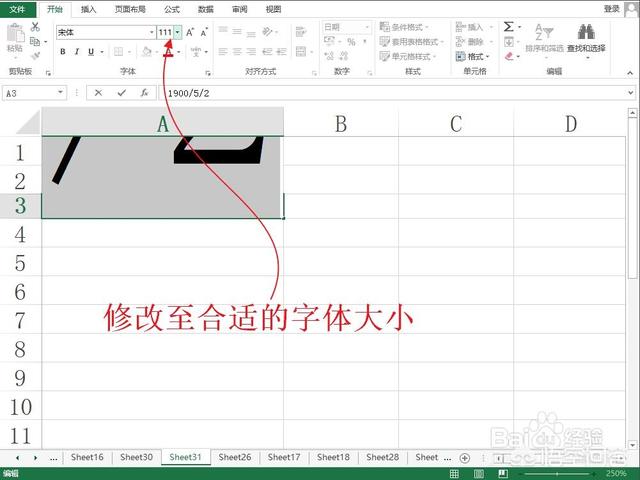Open Find and Select (查找和选择)
This screenshot has height=480, width=640.
coord(586,40)
